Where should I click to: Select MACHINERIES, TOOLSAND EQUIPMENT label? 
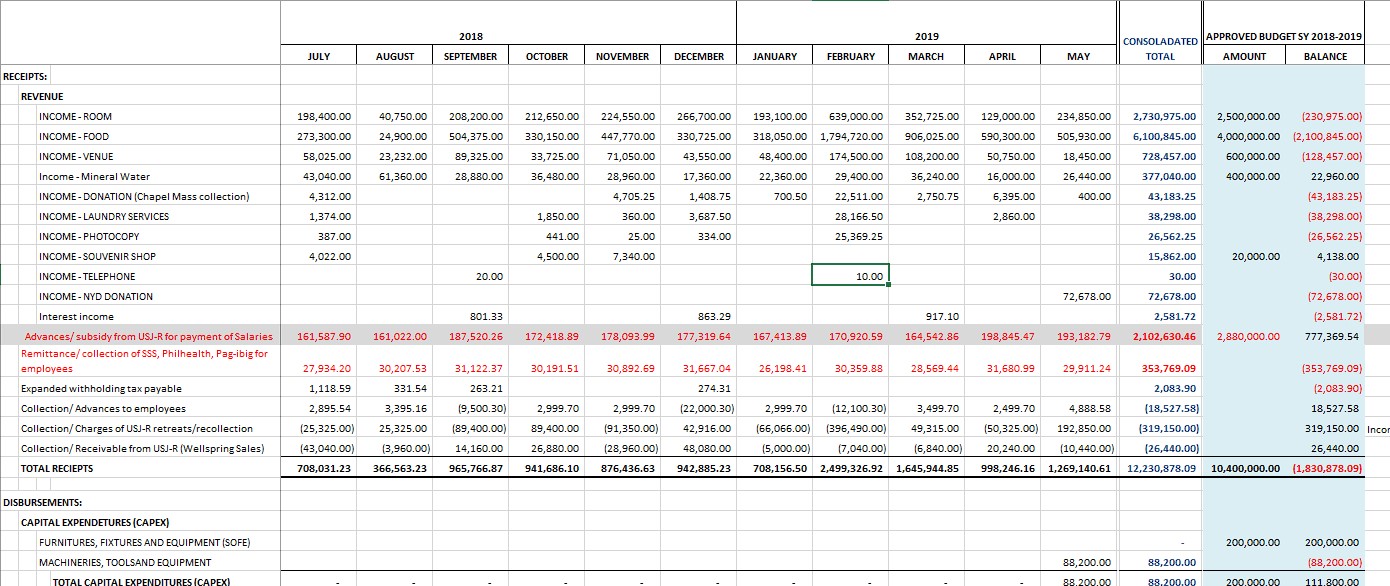tap(125, 563)
